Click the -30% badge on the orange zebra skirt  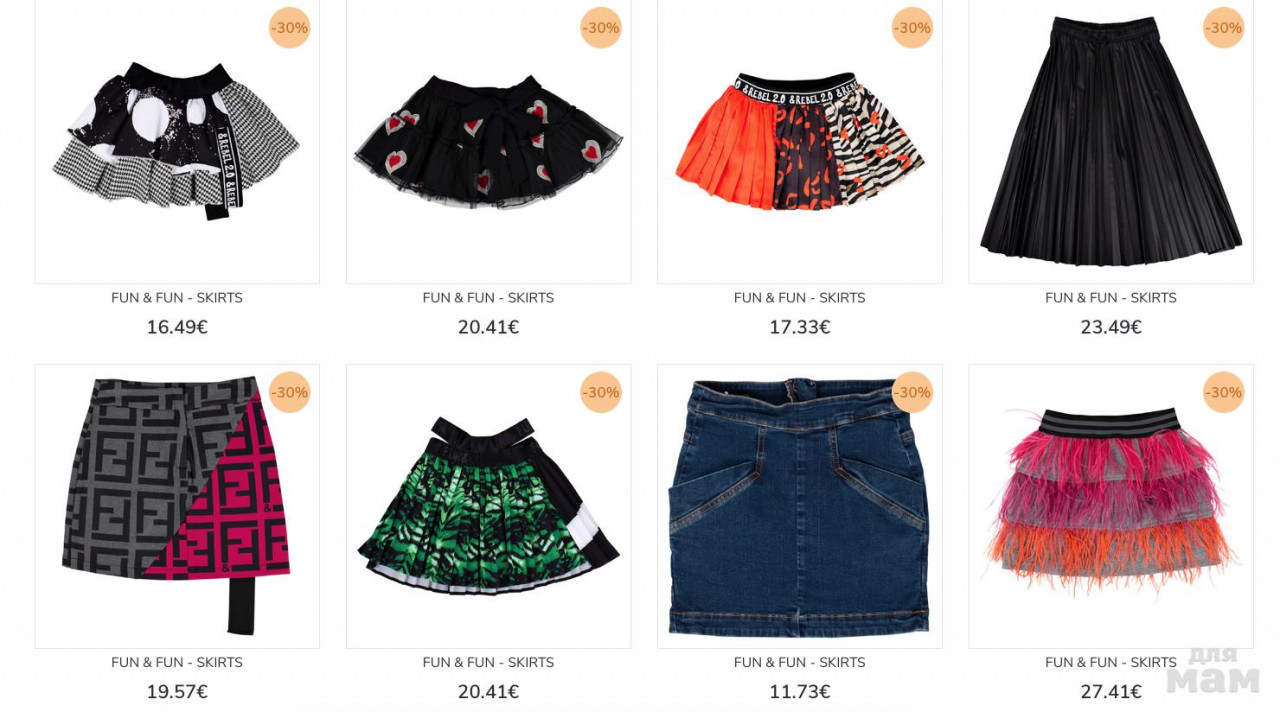click(912, 28)
